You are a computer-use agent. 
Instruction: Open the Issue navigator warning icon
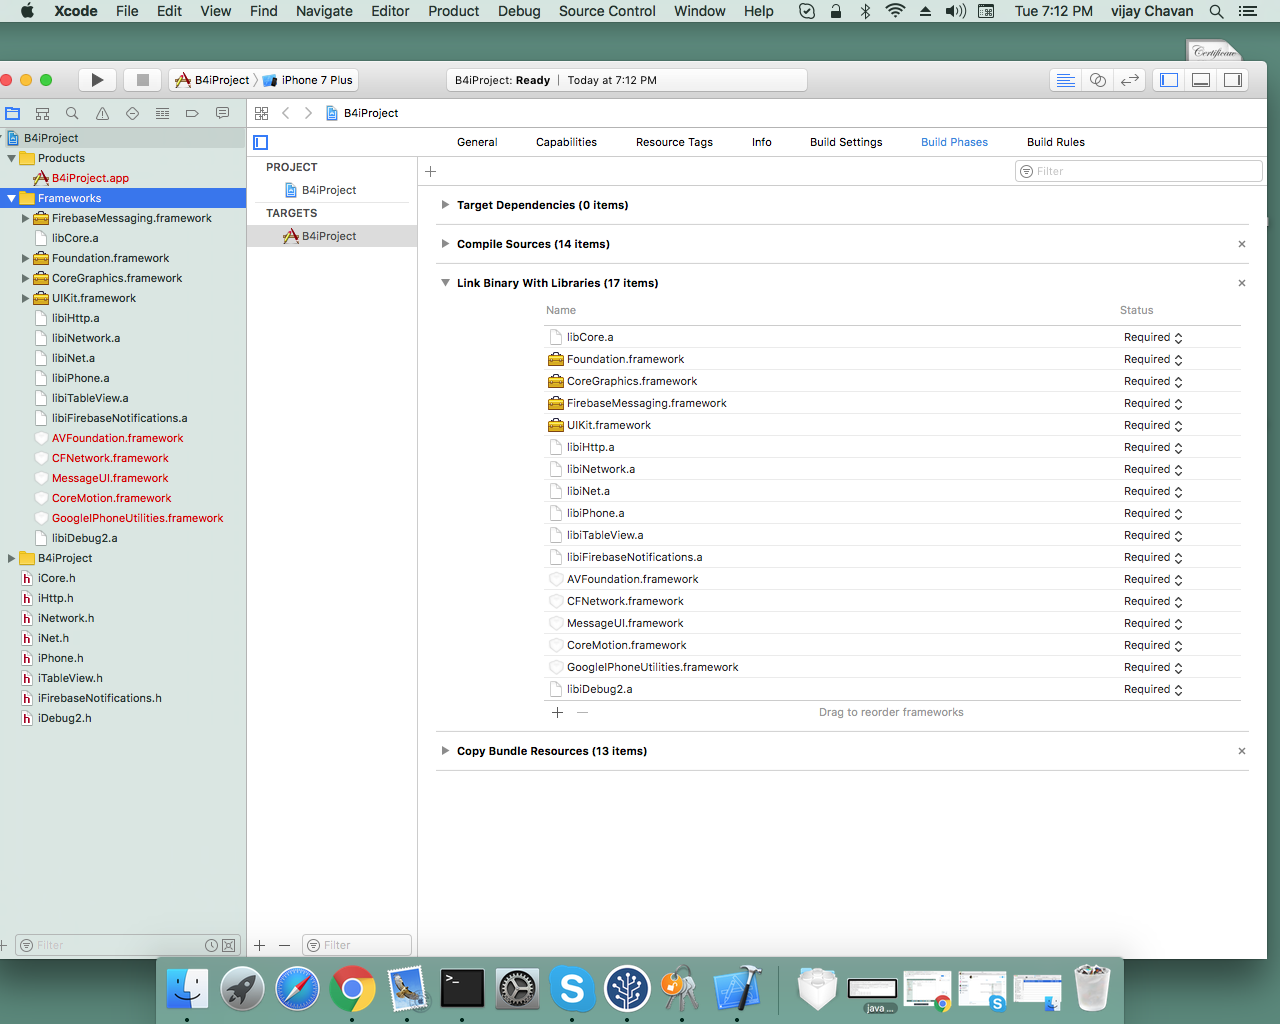[x=102, y=113]
